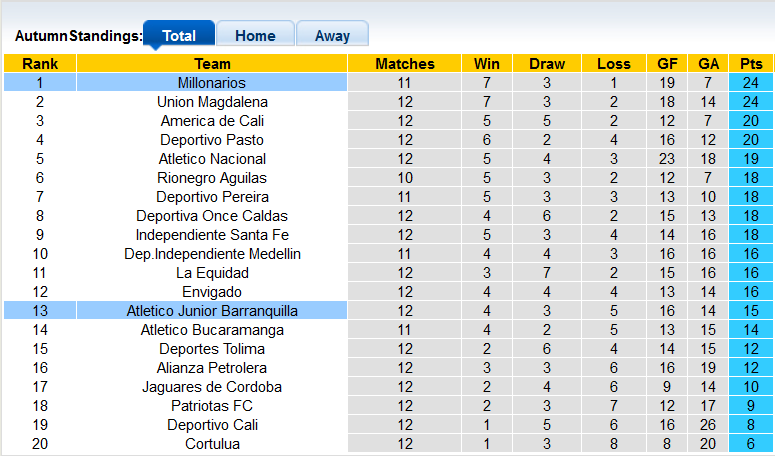
Task: Click the Cortulua team name
Action: pyautogui.click(x=212, y=444)
